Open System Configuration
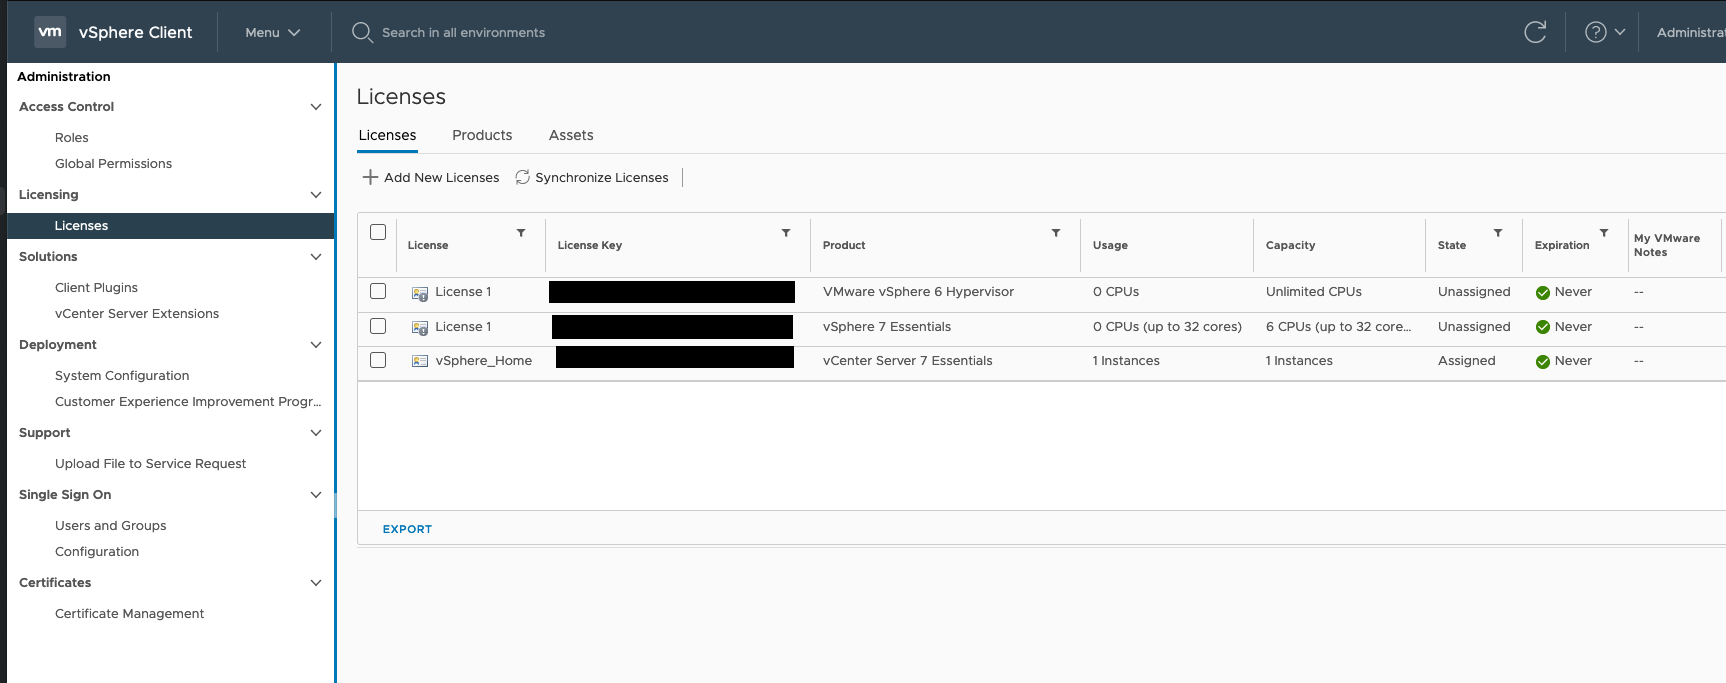The height and width of the screenshot is (683, 1726). coord(122,376)
